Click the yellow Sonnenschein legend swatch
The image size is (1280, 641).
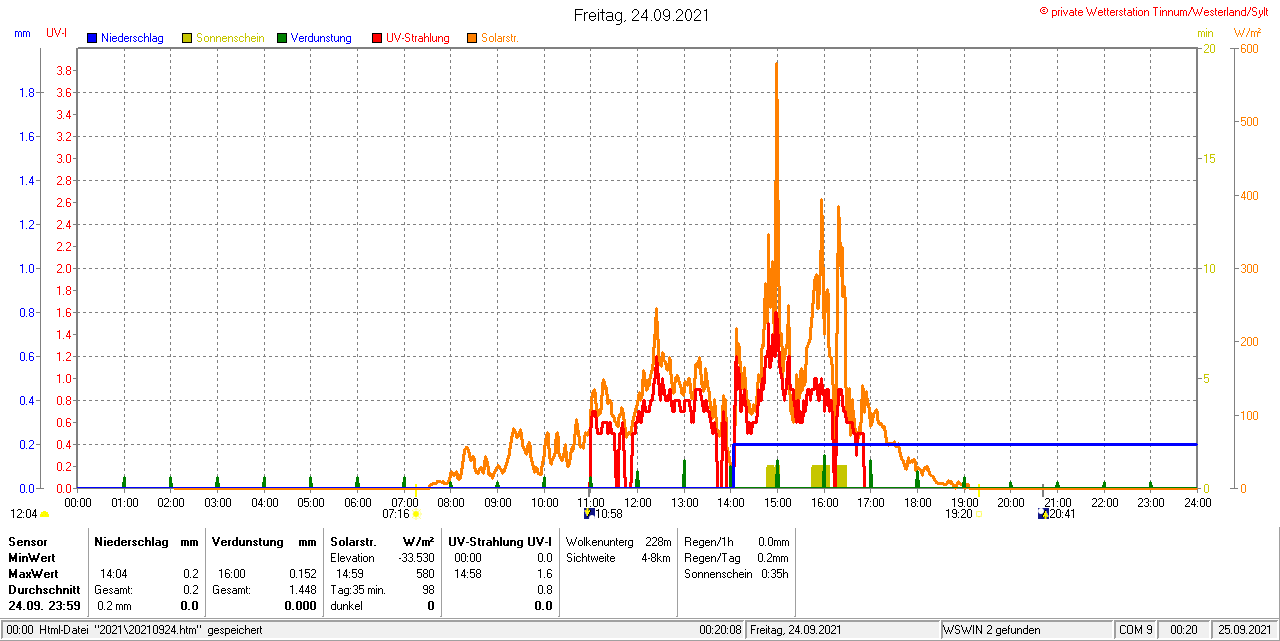pos(187,38)
